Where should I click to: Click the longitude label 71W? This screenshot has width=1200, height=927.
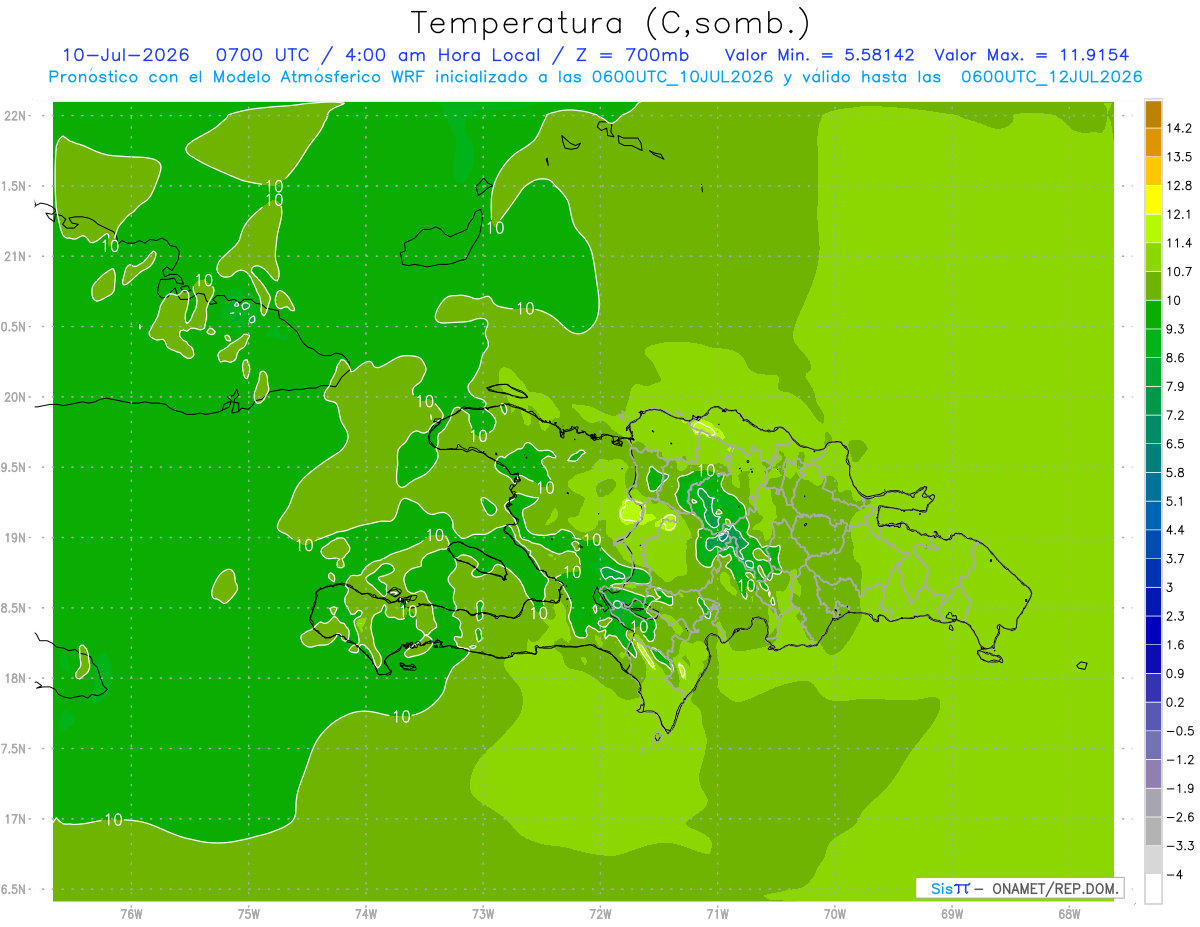pos(717,914)
